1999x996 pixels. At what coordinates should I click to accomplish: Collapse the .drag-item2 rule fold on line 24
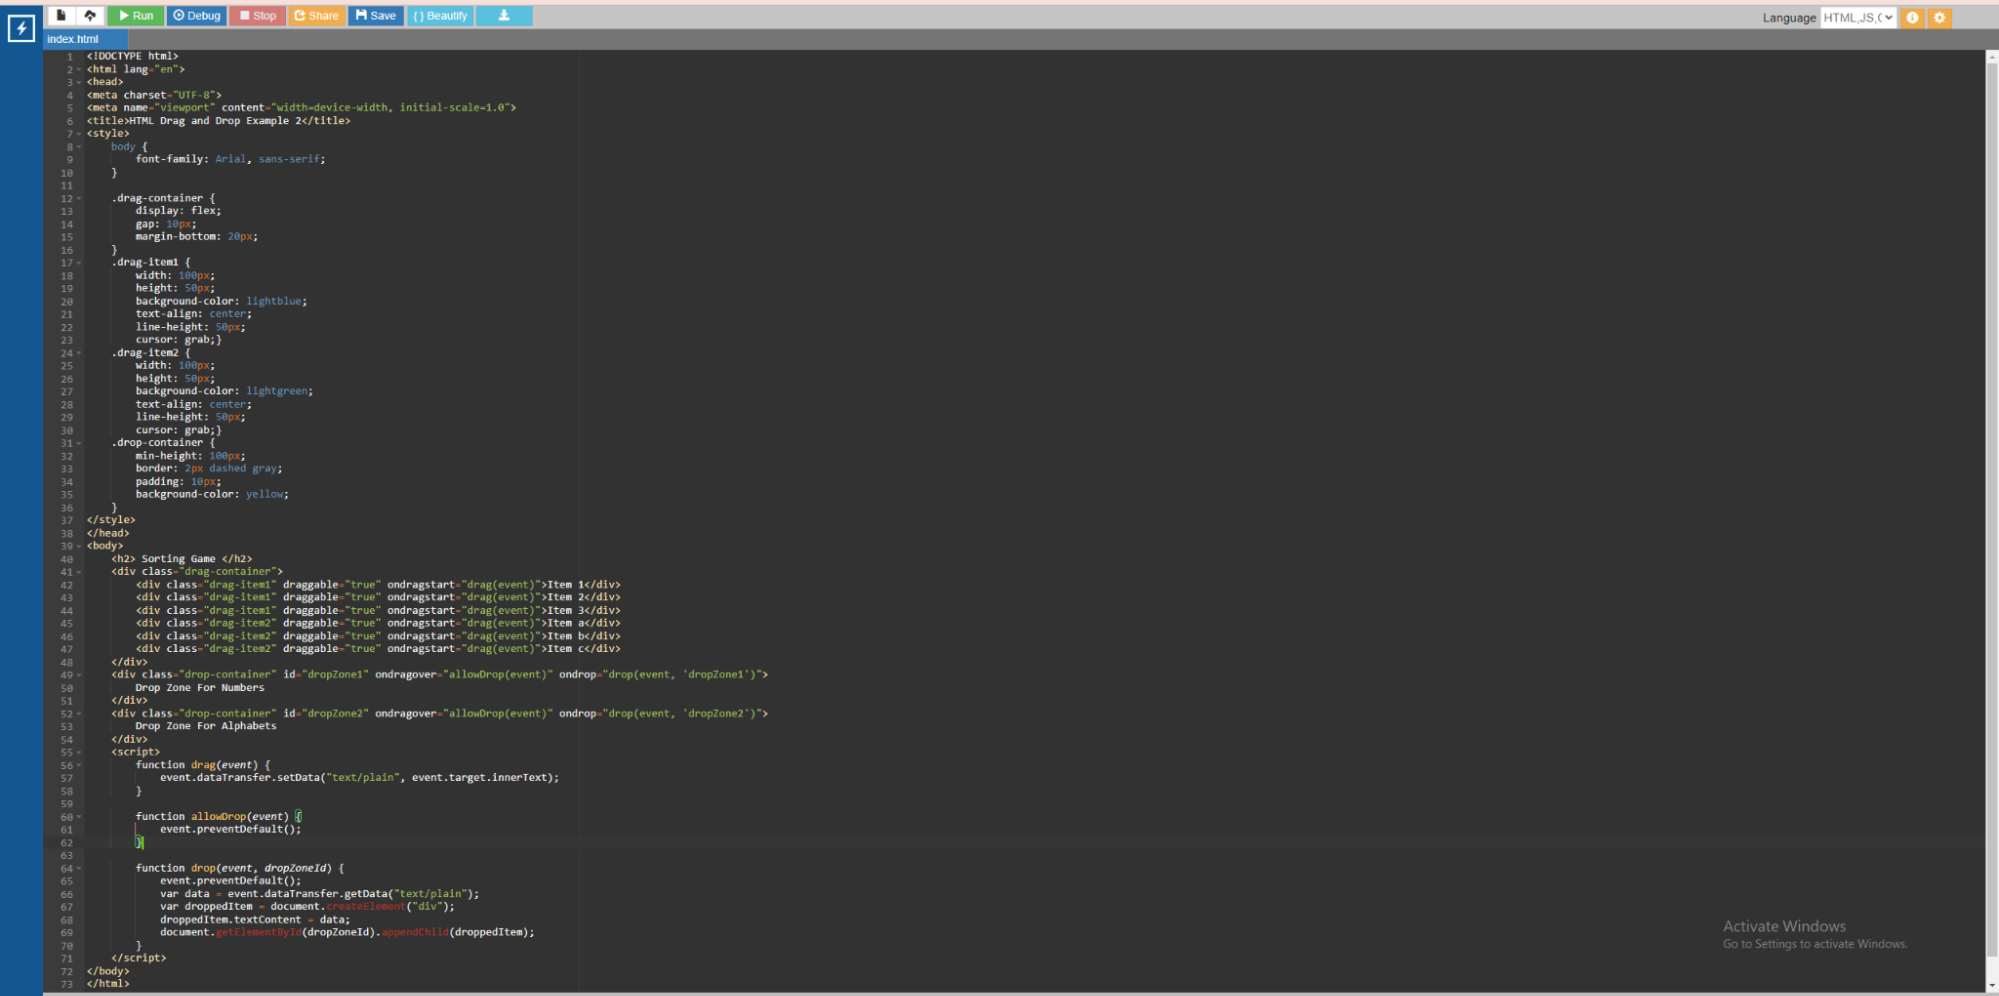click(79, 353)
